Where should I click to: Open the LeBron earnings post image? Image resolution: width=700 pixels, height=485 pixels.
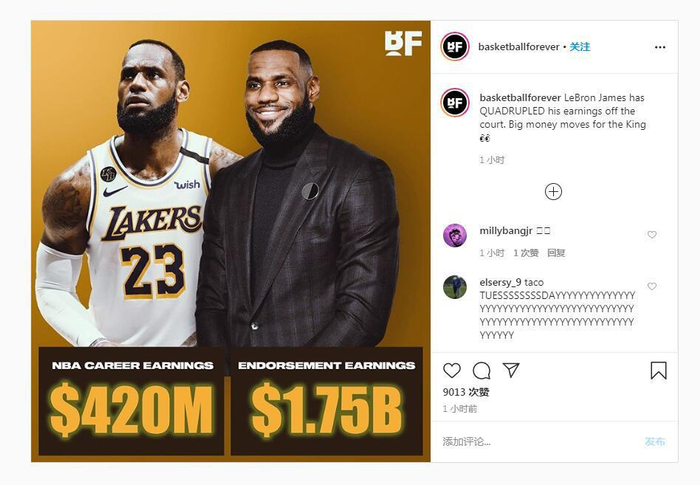coord(230,241)
